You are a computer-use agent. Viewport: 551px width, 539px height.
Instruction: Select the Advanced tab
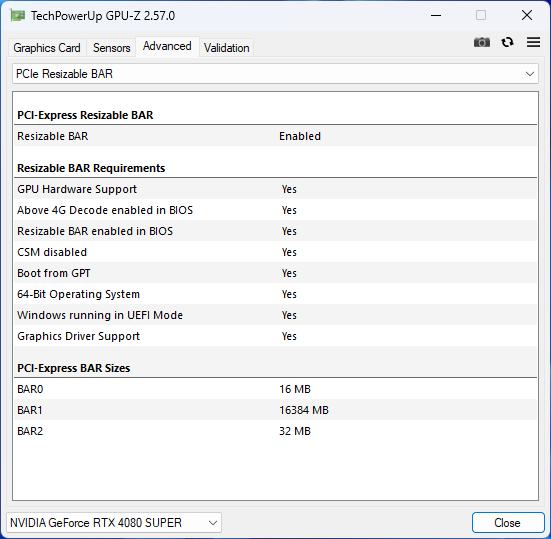(x=167, y=46)
